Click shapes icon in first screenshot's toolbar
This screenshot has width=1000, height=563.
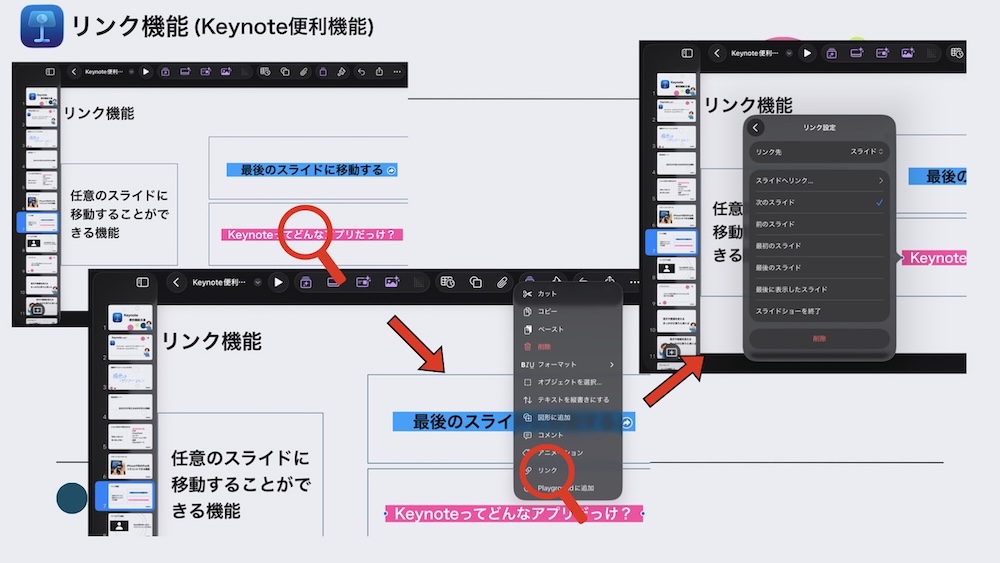(285, 72)
